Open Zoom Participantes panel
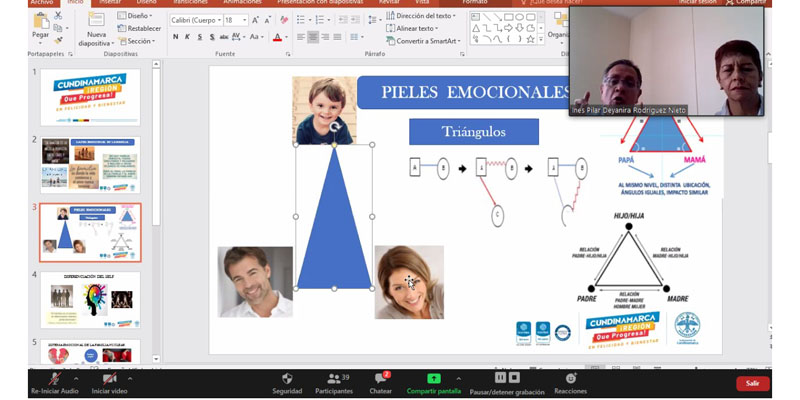 click(x=334, y=383)
